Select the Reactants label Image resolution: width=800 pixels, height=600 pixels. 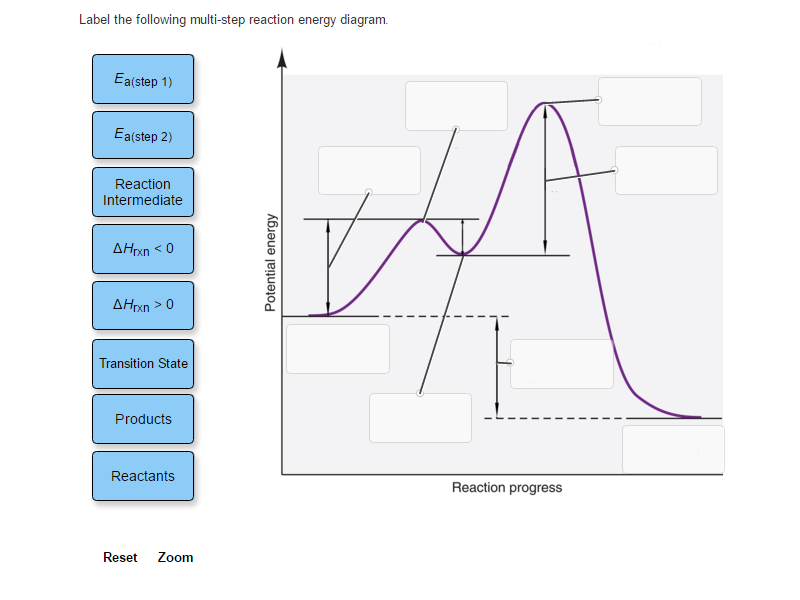click(x=142, y=476)
